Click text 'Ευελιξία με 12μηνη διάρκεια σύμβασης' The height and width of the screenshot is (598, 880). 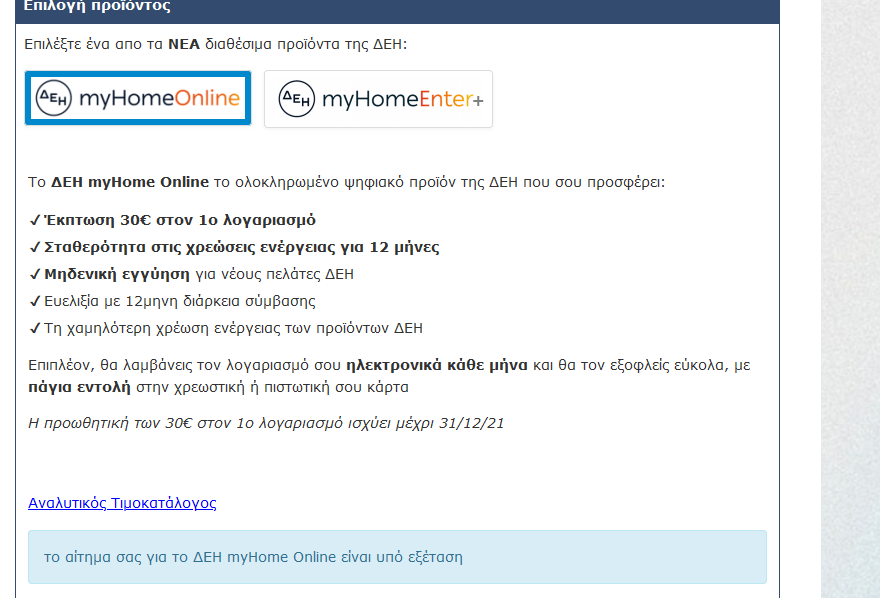tap(180, 301)
